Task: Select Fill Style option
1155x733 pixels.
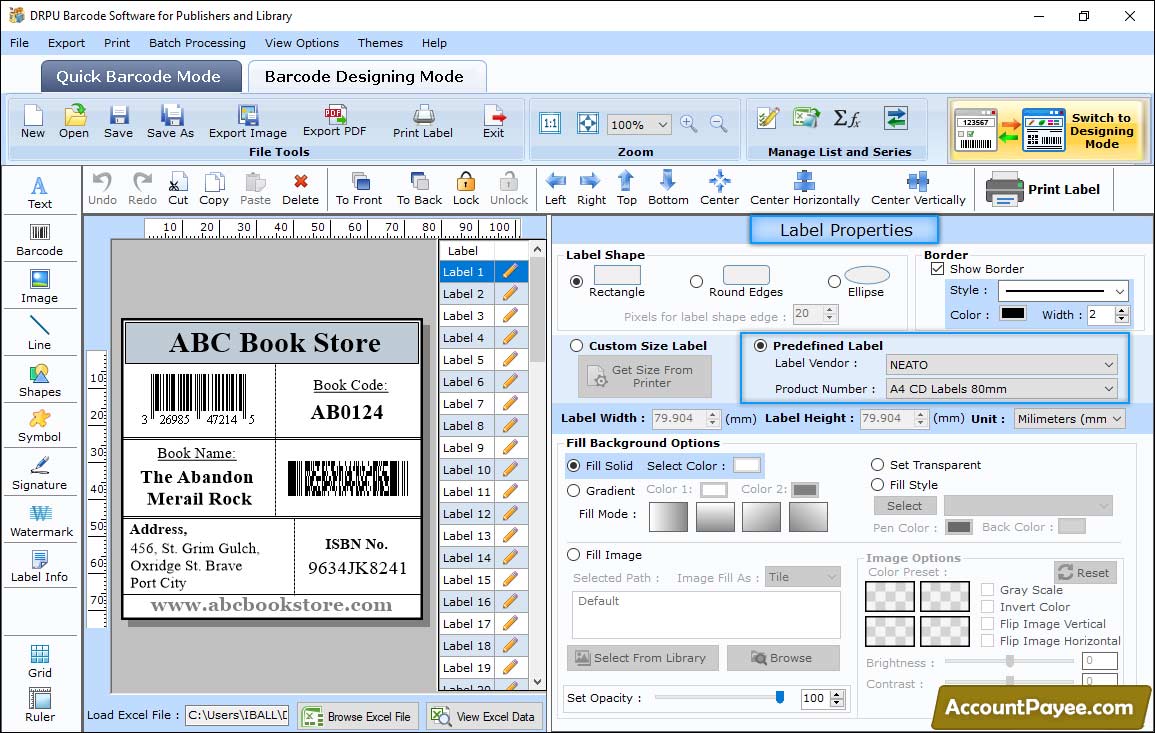Action: tap(877, 485)
